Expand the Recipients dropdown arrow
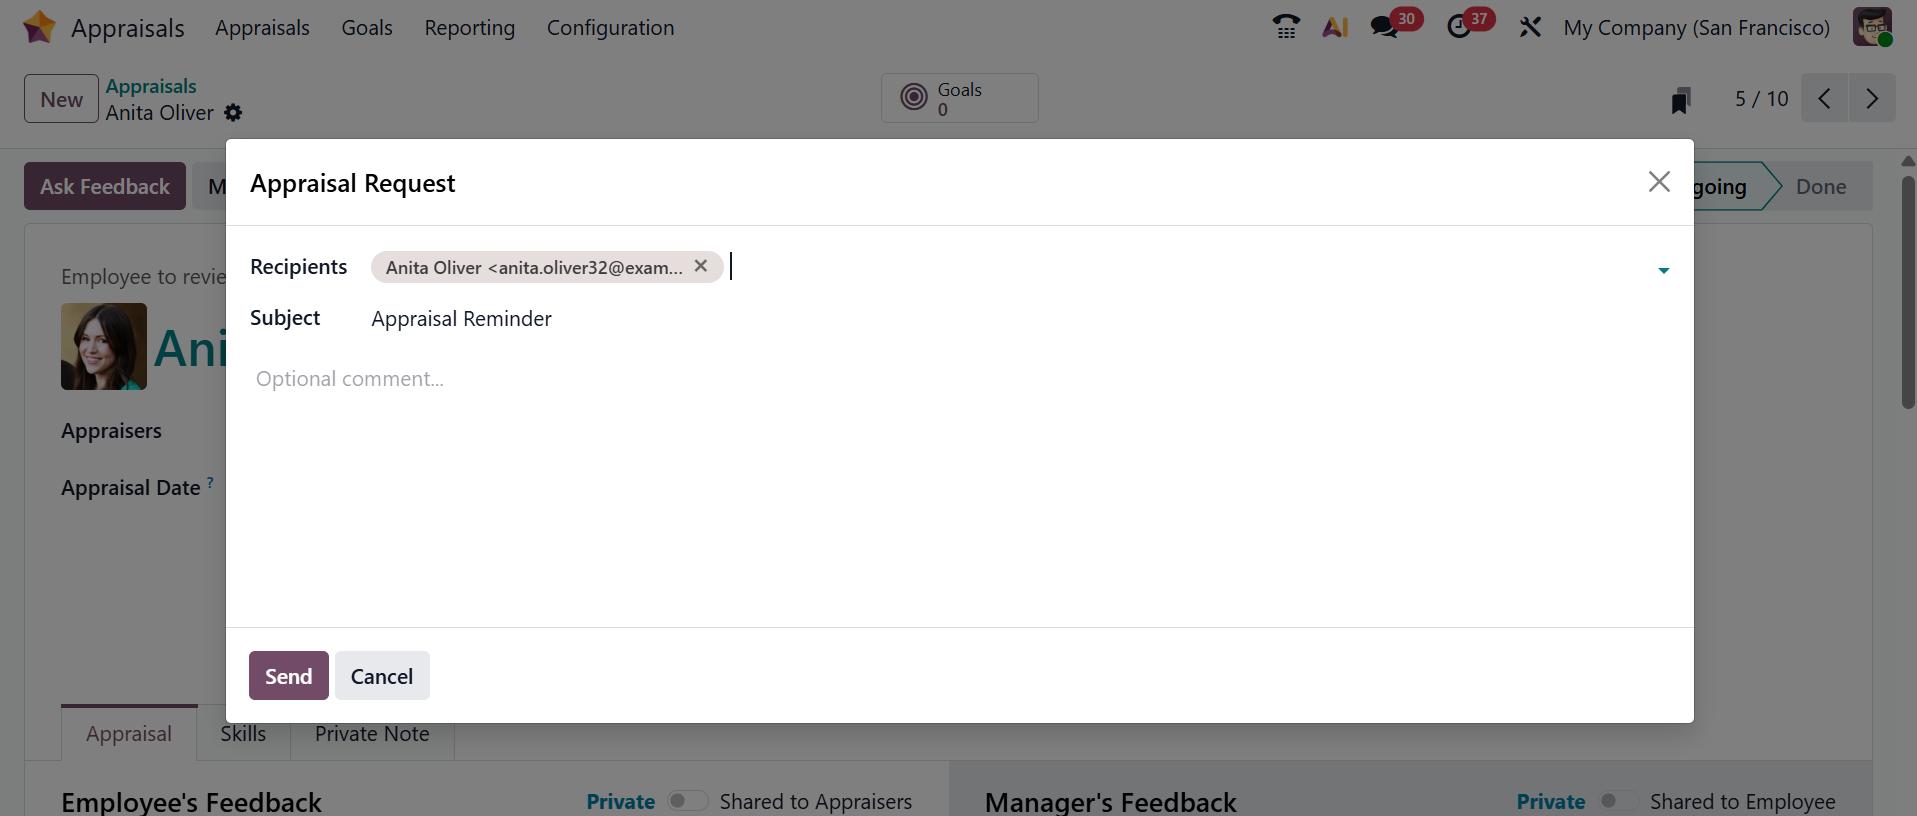Screen dimensions: 1917x816 1663,270
